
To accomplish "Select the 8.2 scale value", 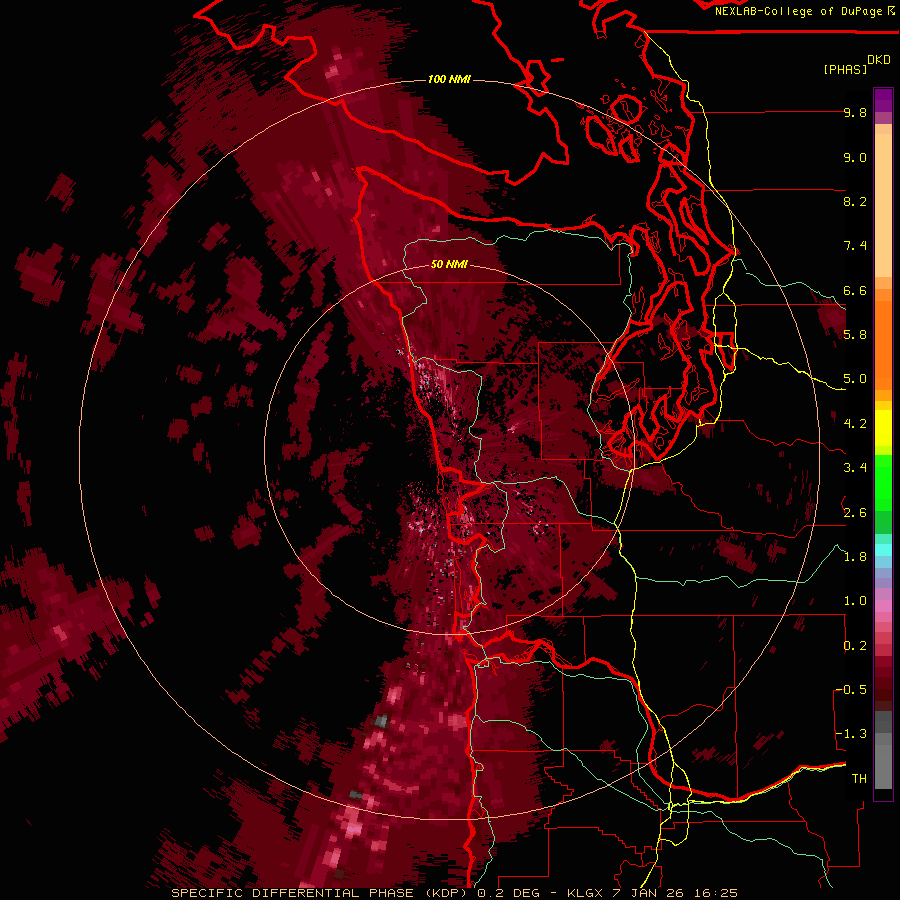I will [855, 202].
